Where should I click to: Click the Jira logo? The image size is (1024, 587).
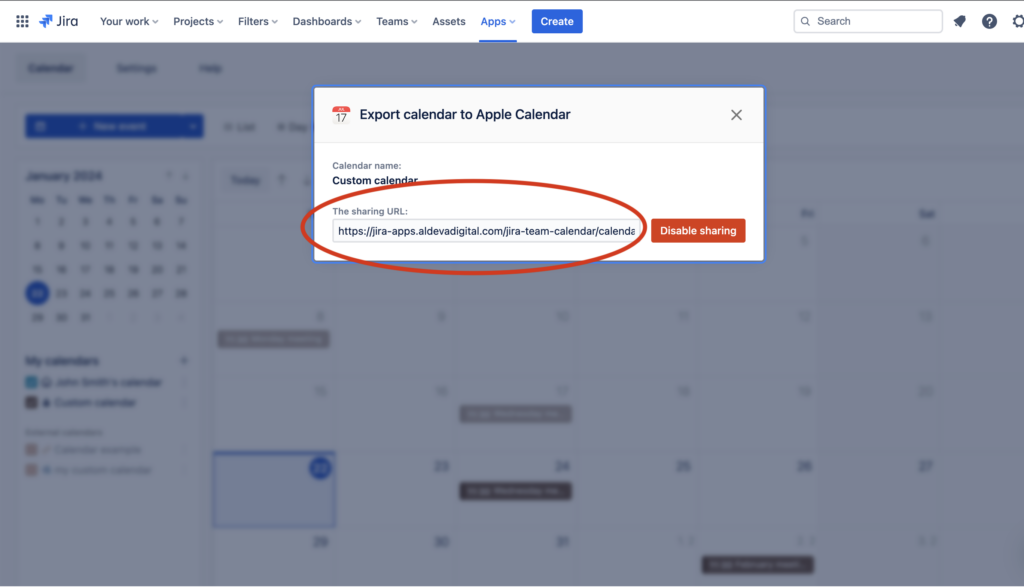[58, 21]
